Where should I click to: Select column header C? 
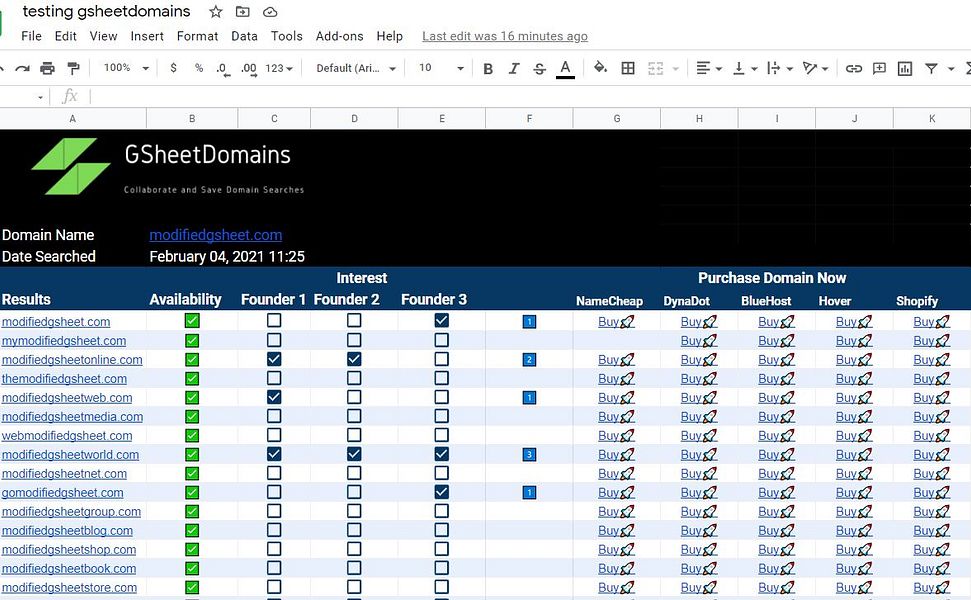[274, 118]
